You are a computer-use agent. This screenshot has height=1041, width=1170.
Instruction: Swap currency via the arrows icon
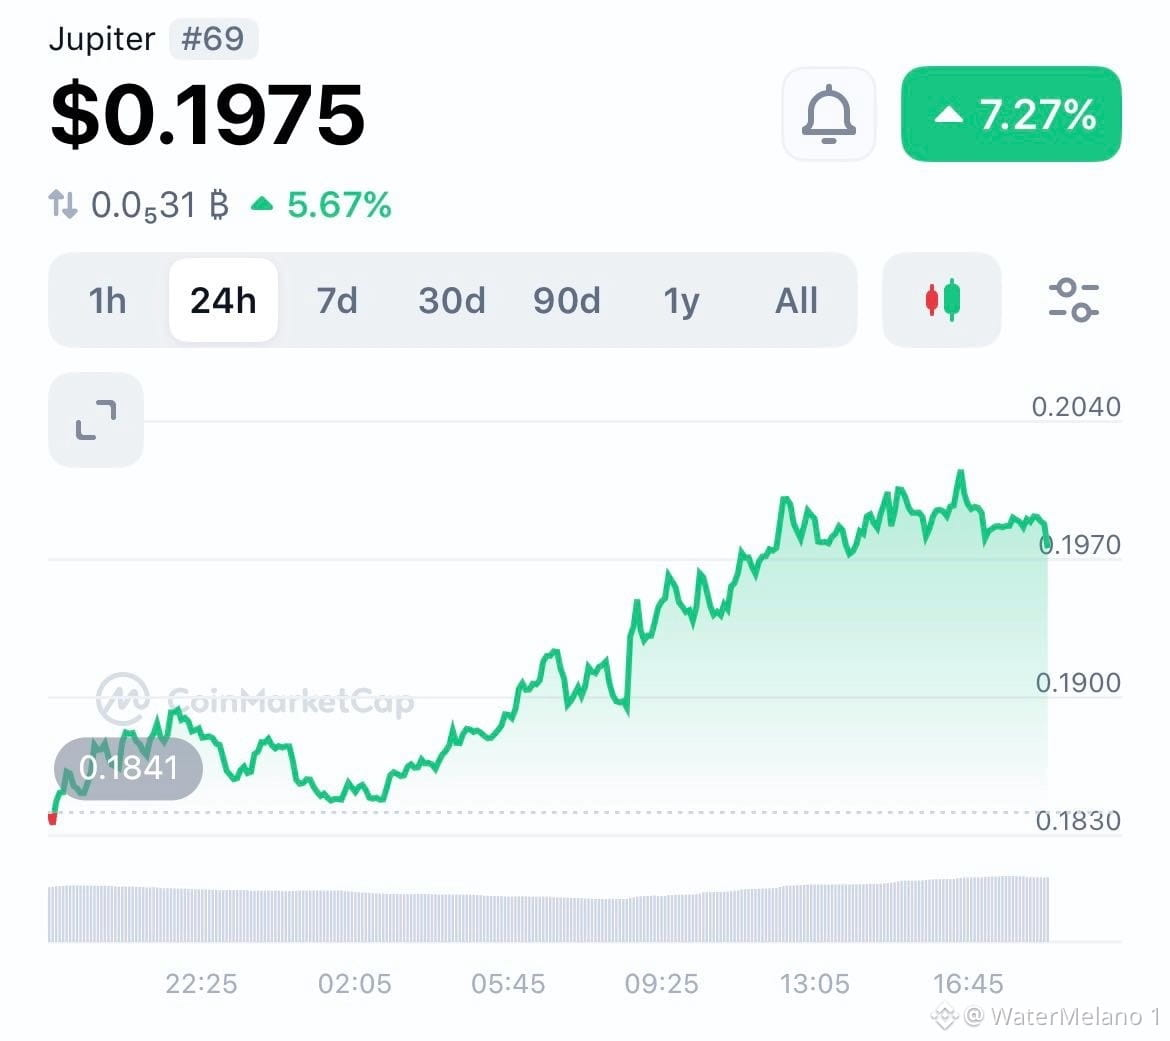tap(63, 204)
